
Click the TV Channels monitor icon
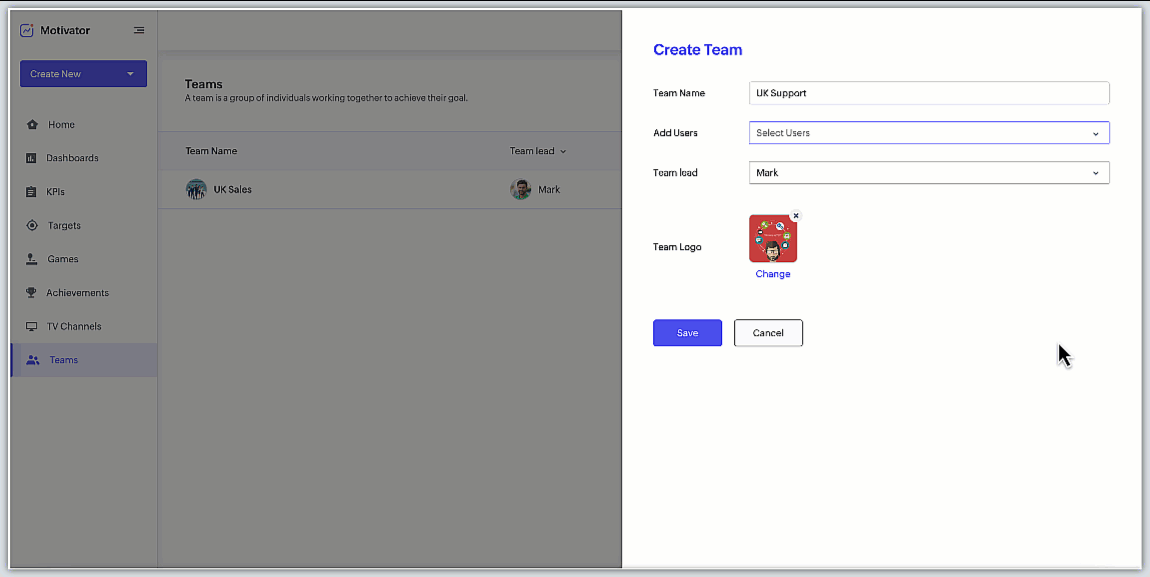tap(32, 327)
